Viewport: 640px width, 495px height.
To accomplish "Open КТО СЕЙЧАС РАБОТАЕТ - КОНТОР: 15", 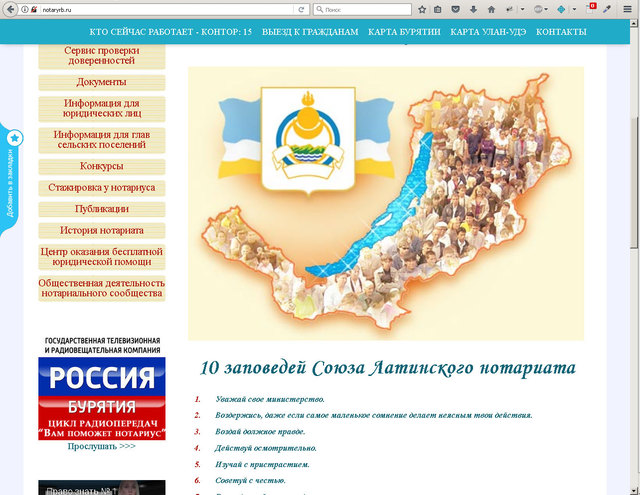I will pos(171,32).
